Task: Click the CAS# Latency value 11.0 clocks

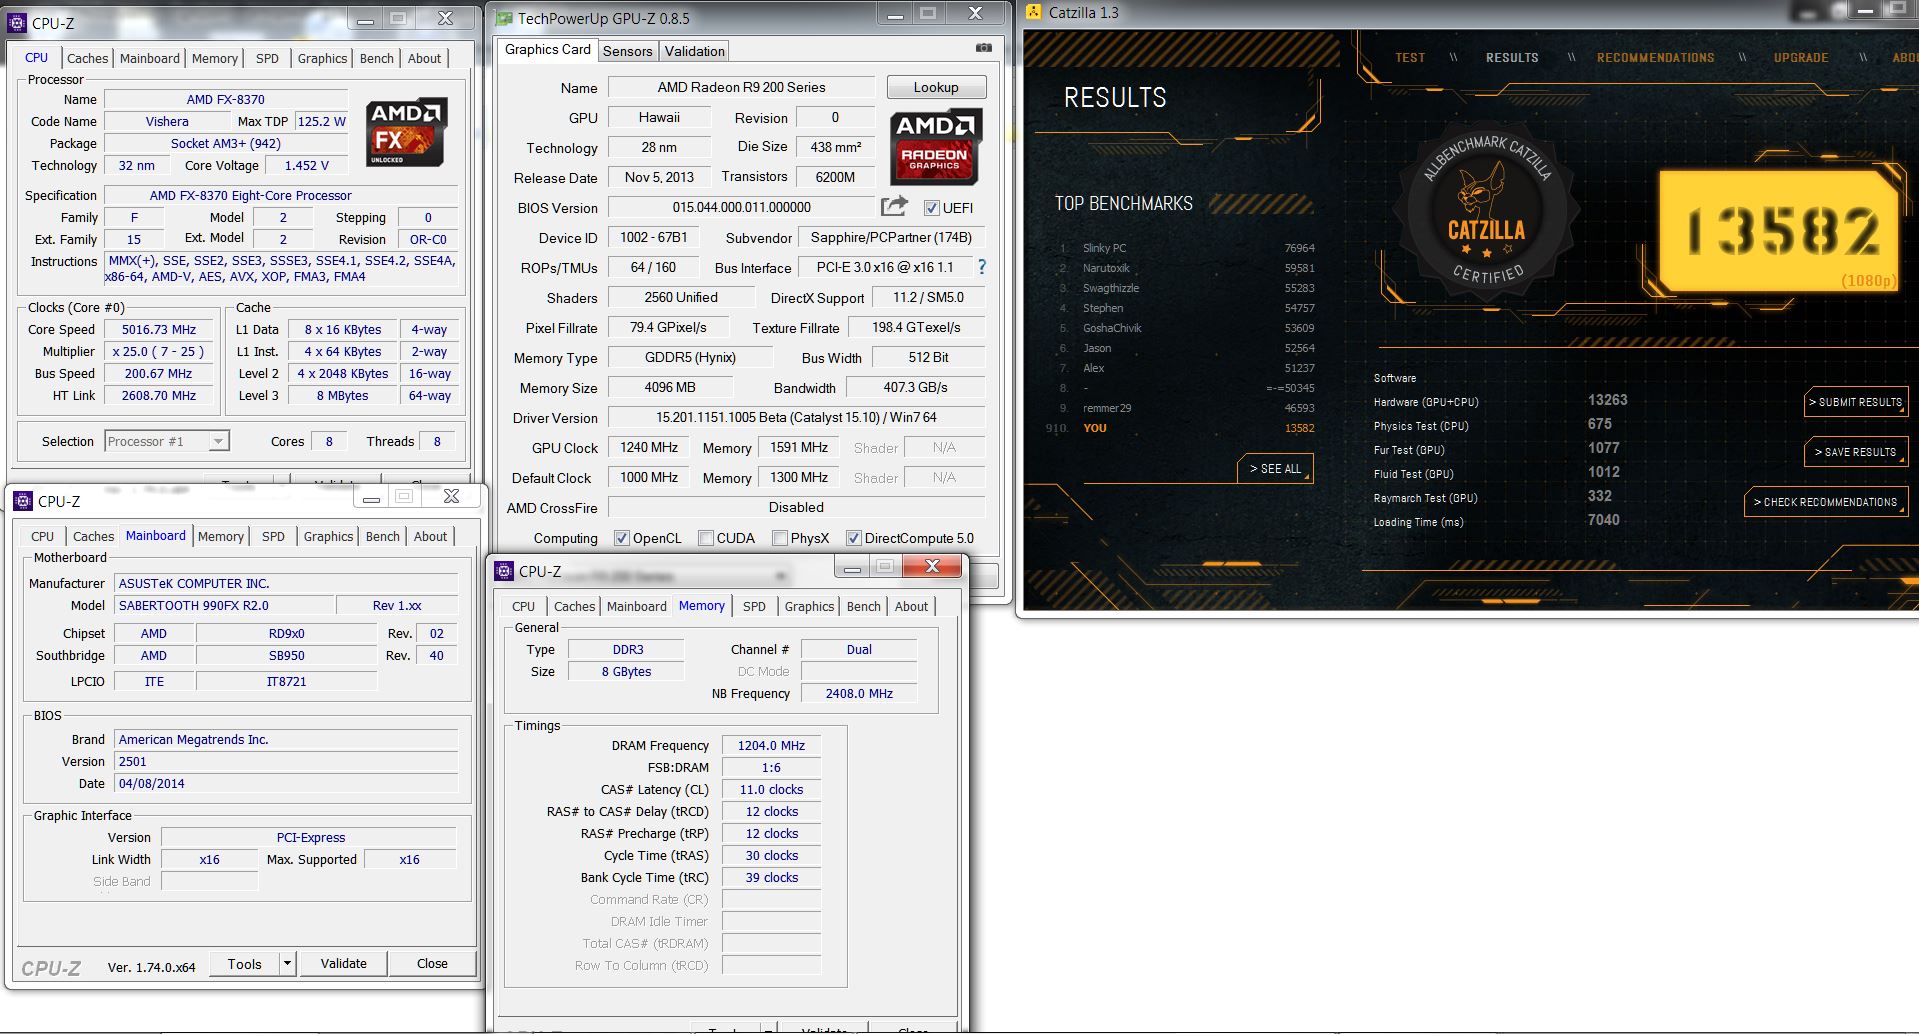Action: tap(771, 789)
